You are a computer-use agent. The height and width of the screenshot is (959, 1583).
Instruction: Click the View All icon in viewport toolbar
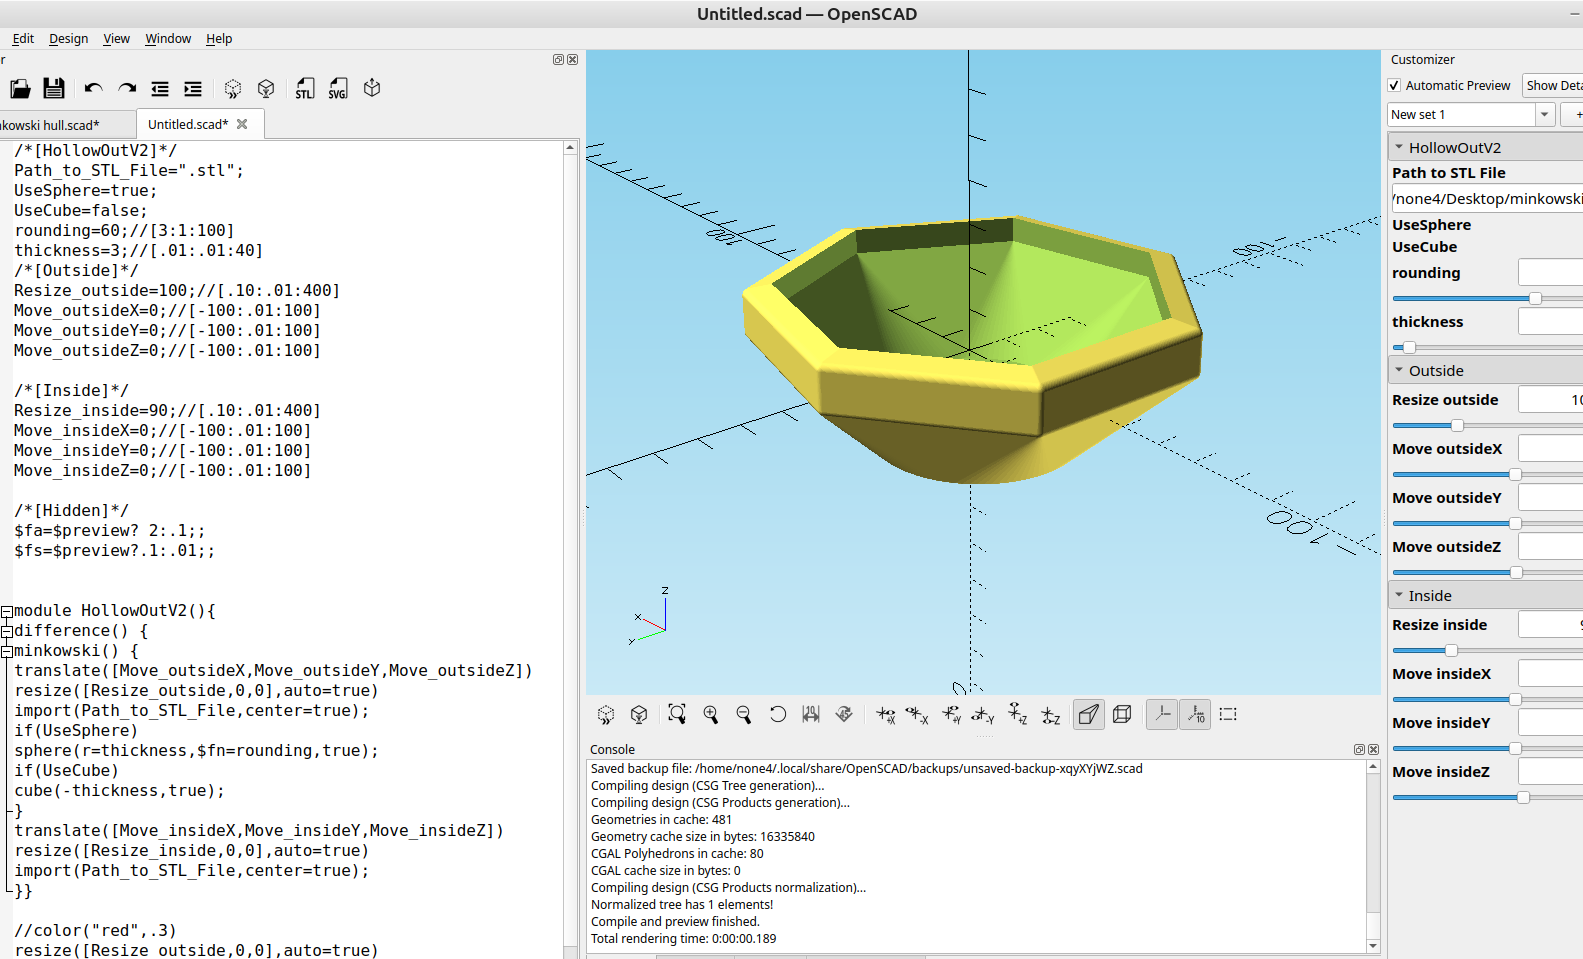[677, 714]
